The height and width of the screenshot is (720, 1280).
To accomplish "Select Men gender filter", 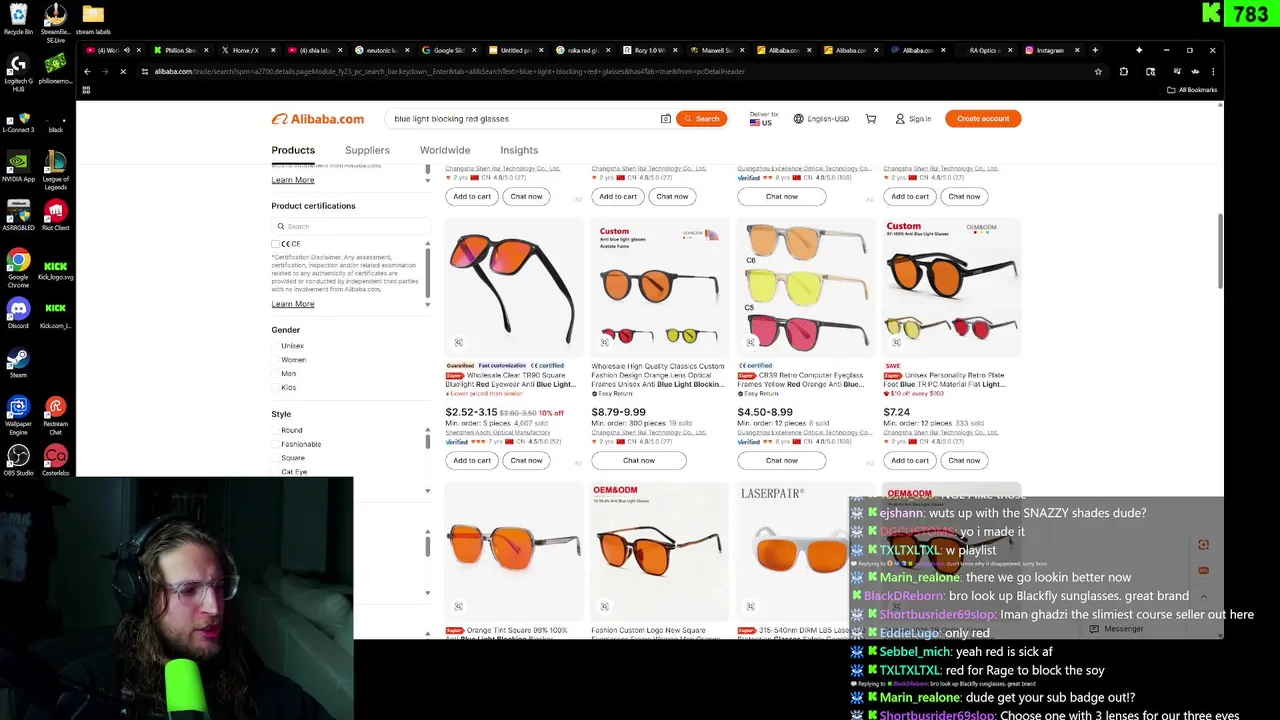I will (276, 374).
